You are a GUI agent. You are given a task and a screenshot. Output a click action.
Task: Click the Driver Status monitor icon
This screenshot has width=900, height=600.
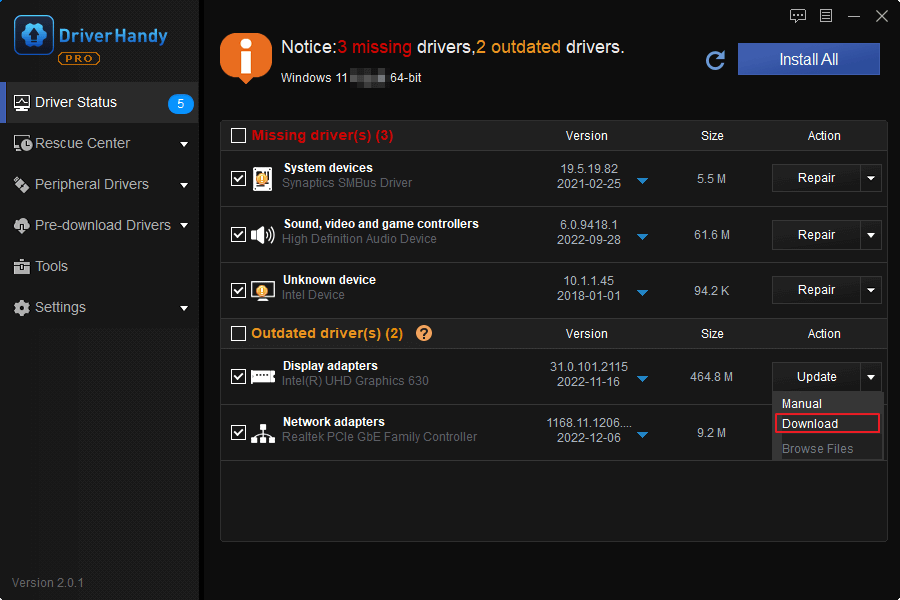click(x=22, y=103)
